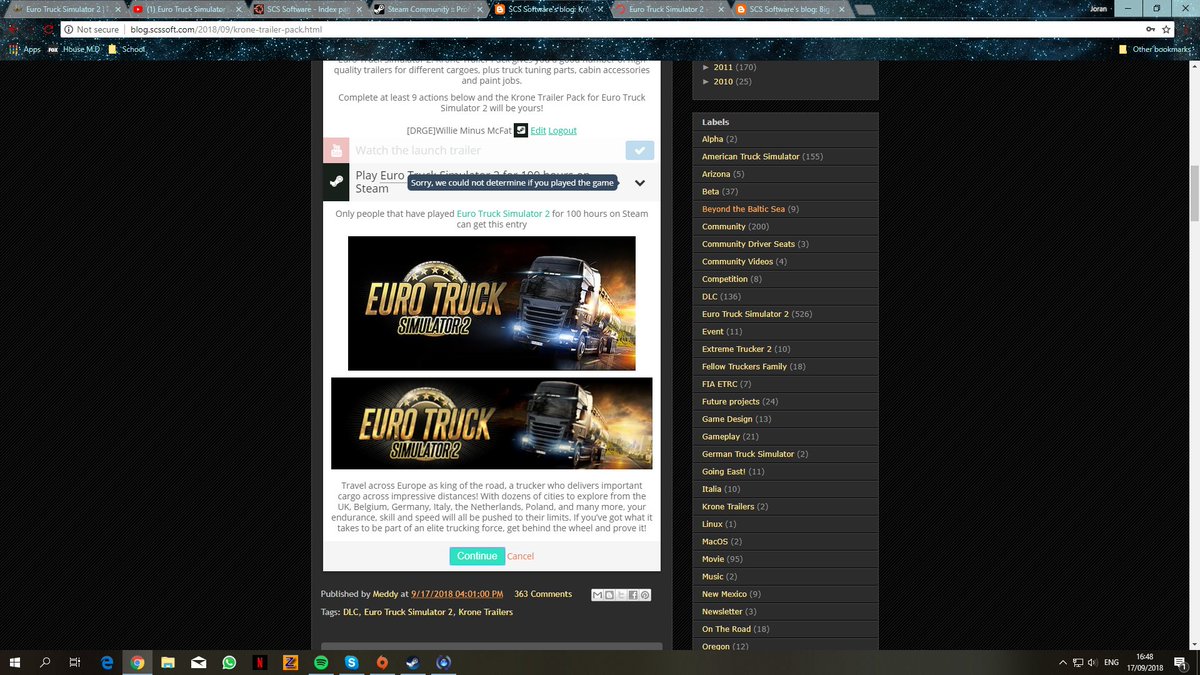Open File Explorer from the taskbar
The height and width of the screenshot is (675, 1200).
(168, 662)
